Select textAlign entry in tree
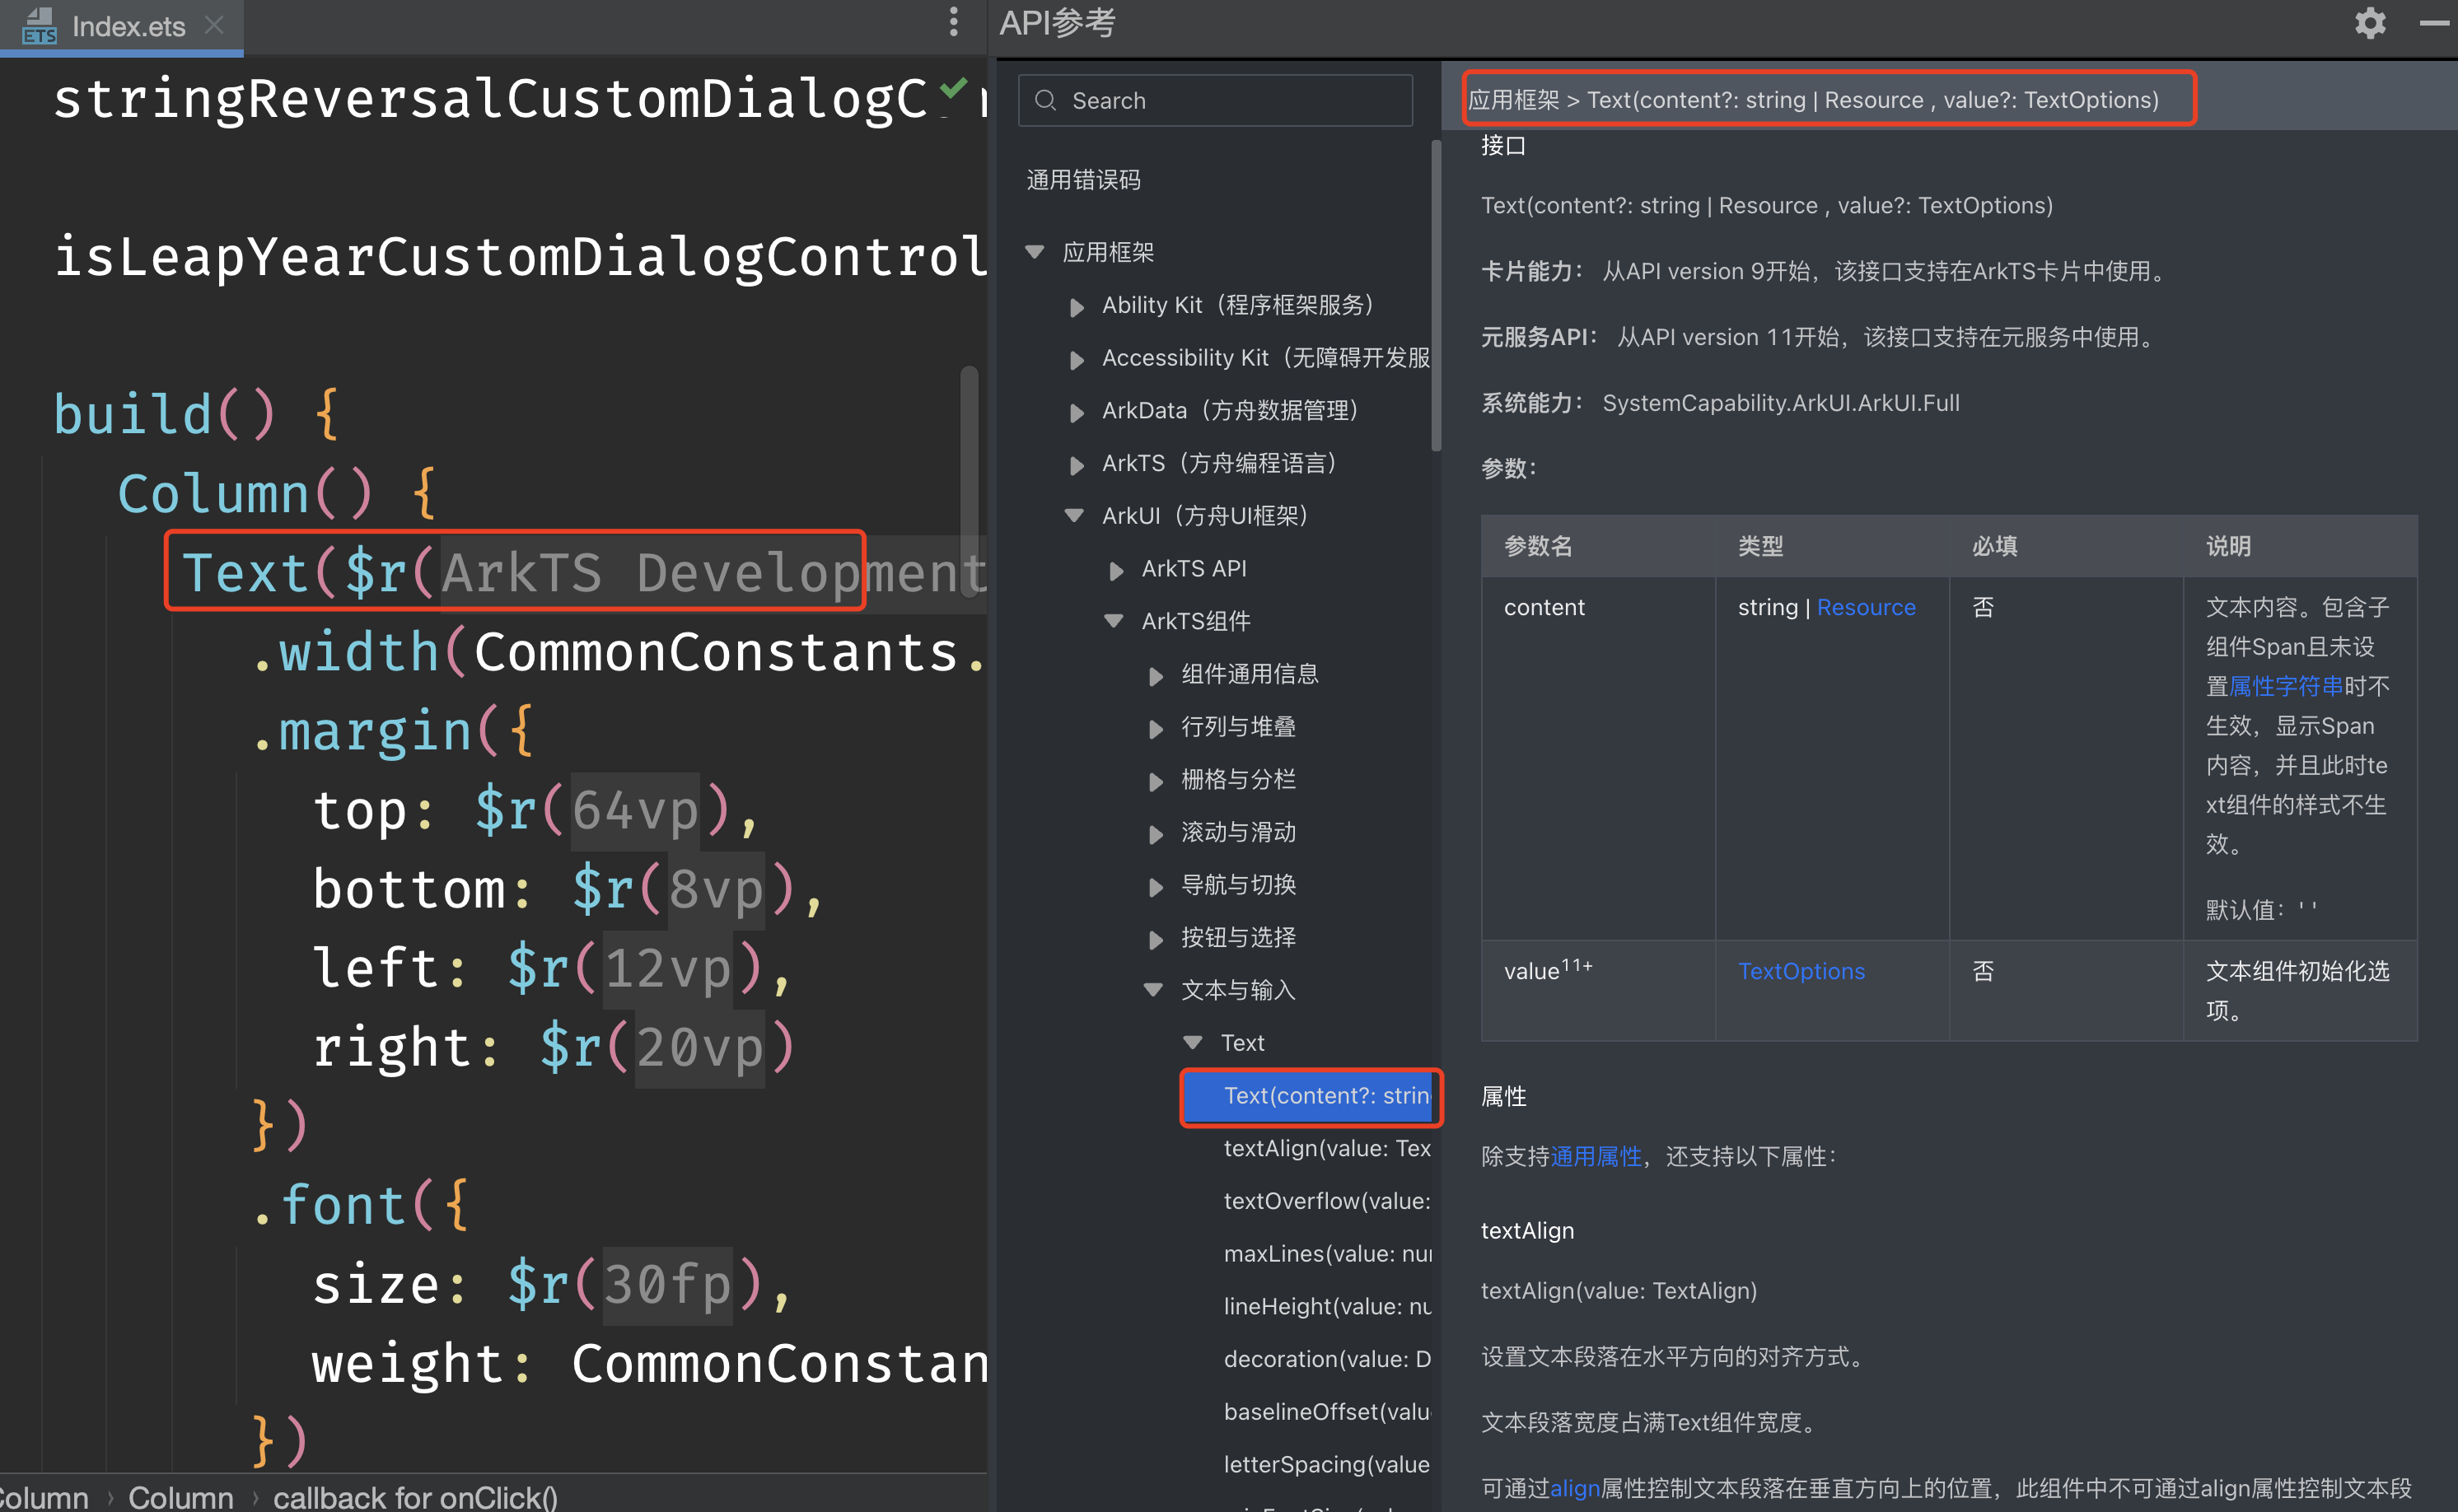The height and width of the screenshot is (1512, 2458). [x=1326, y=1148]
